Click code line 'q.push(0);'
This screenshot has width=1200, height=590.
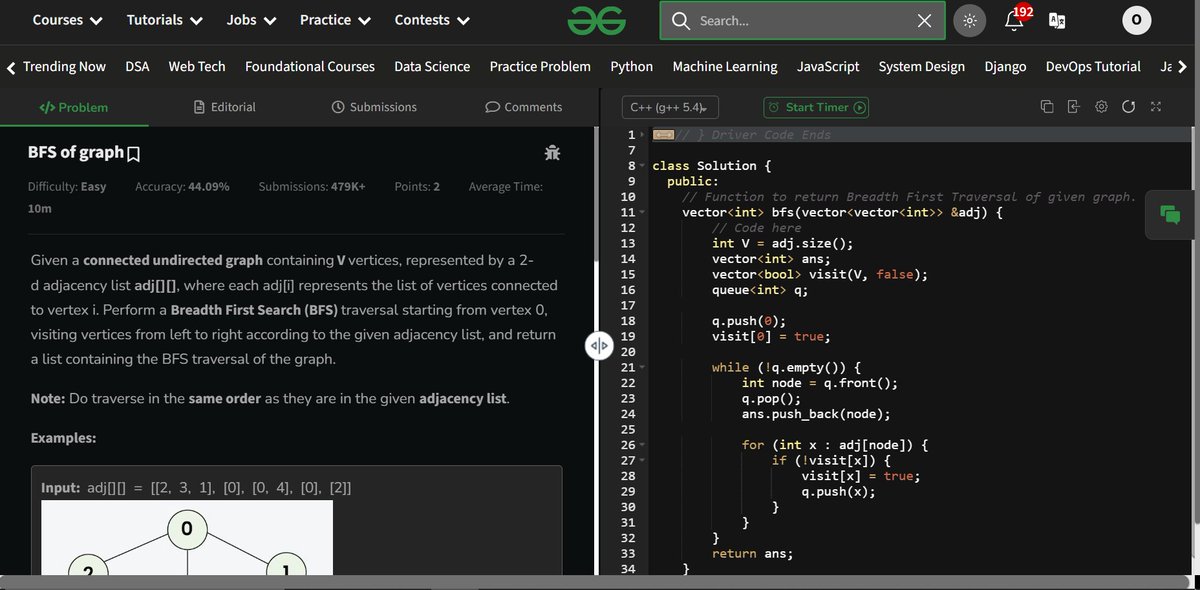click(749, 322)
